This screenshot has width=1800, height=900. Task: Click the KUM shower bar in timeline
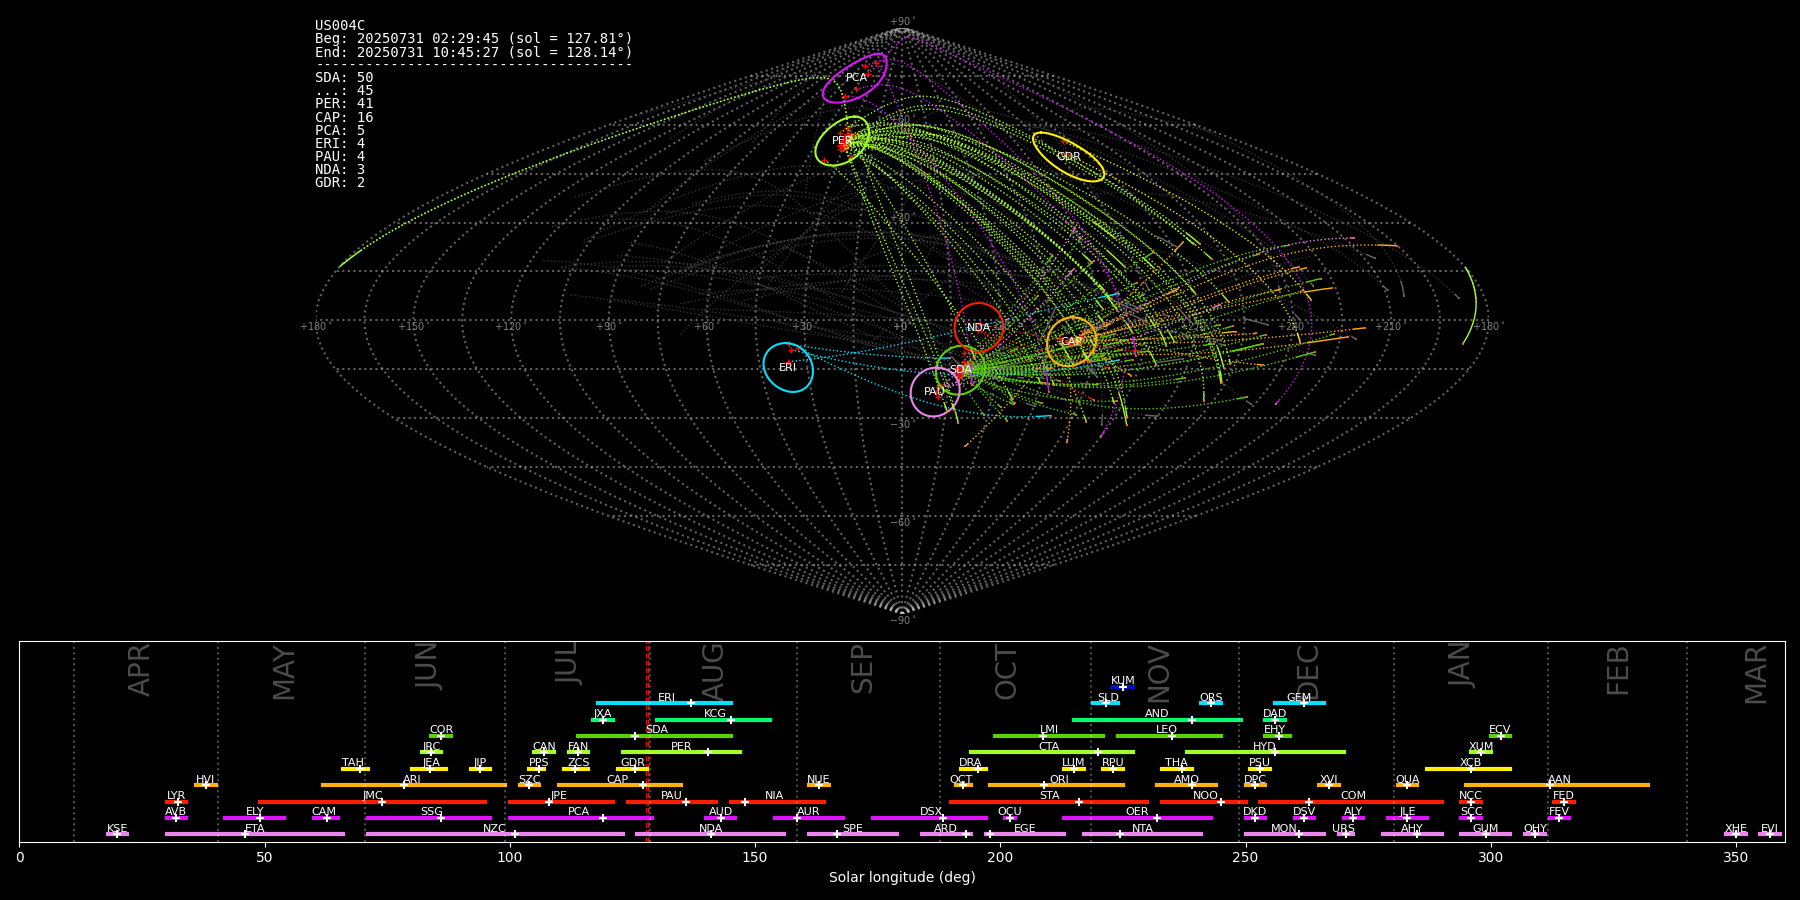tap(1123, 687)
